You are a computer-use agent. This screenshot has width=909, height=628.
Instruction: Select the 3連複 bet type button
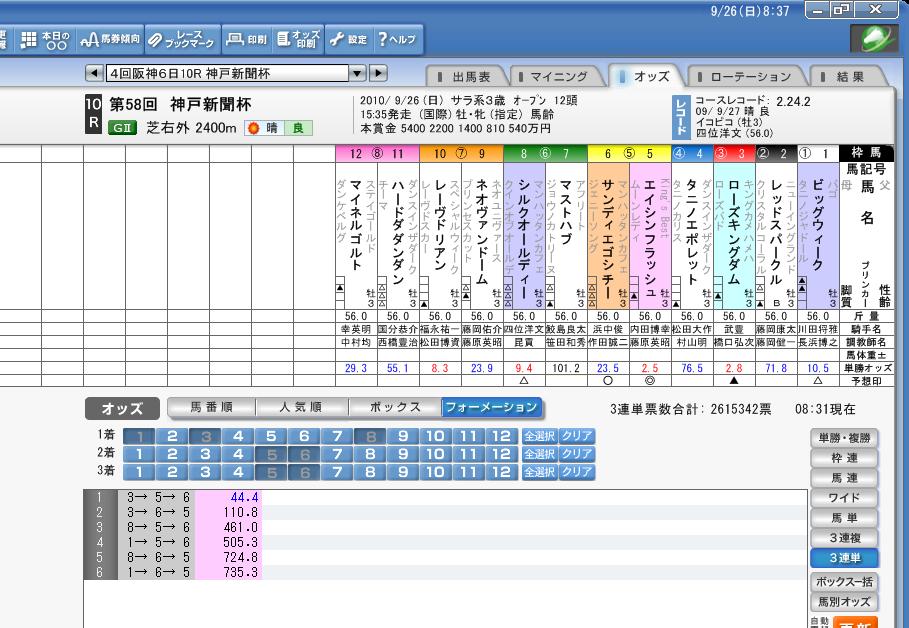pyautogui.click(x=845, y=538)
